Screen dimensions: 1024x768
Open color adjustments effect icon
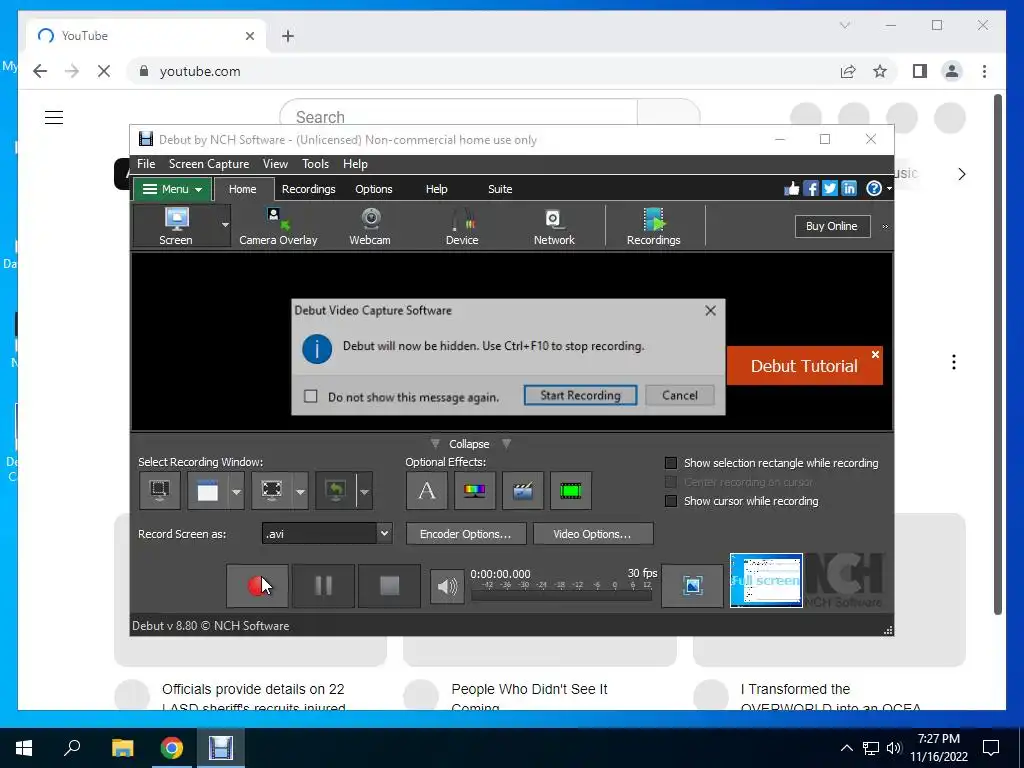475,490
